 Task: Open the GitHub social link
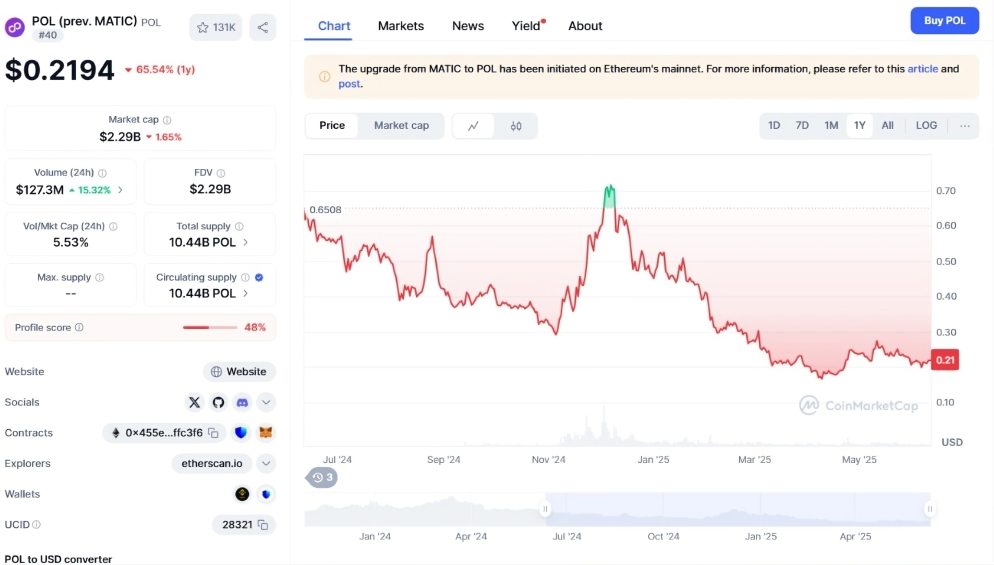tap(218, 403)
